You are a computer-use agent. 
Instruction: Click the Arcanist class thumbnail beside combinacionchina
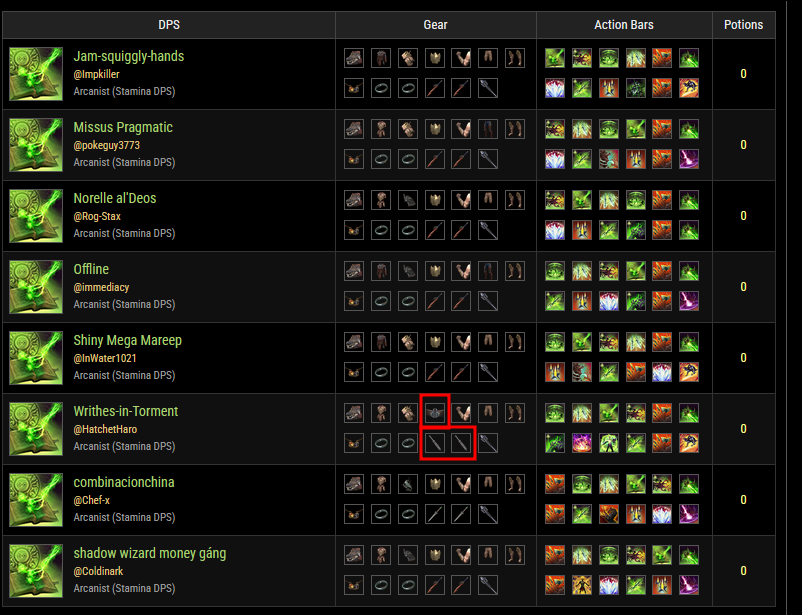click(x=36, y=500)
